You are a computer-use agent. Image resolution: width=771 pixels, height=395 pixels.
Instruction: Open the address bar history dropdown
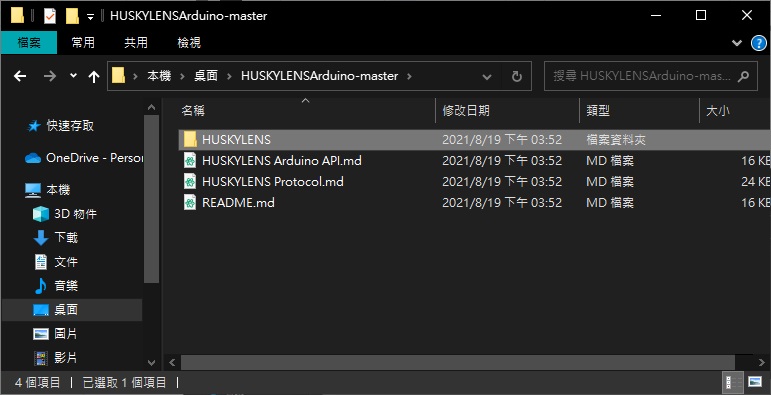pos(487,77)
